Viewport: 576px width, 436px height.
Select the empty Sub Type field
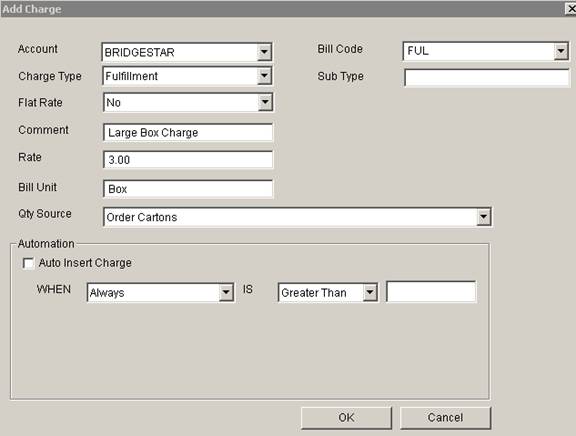487,78
